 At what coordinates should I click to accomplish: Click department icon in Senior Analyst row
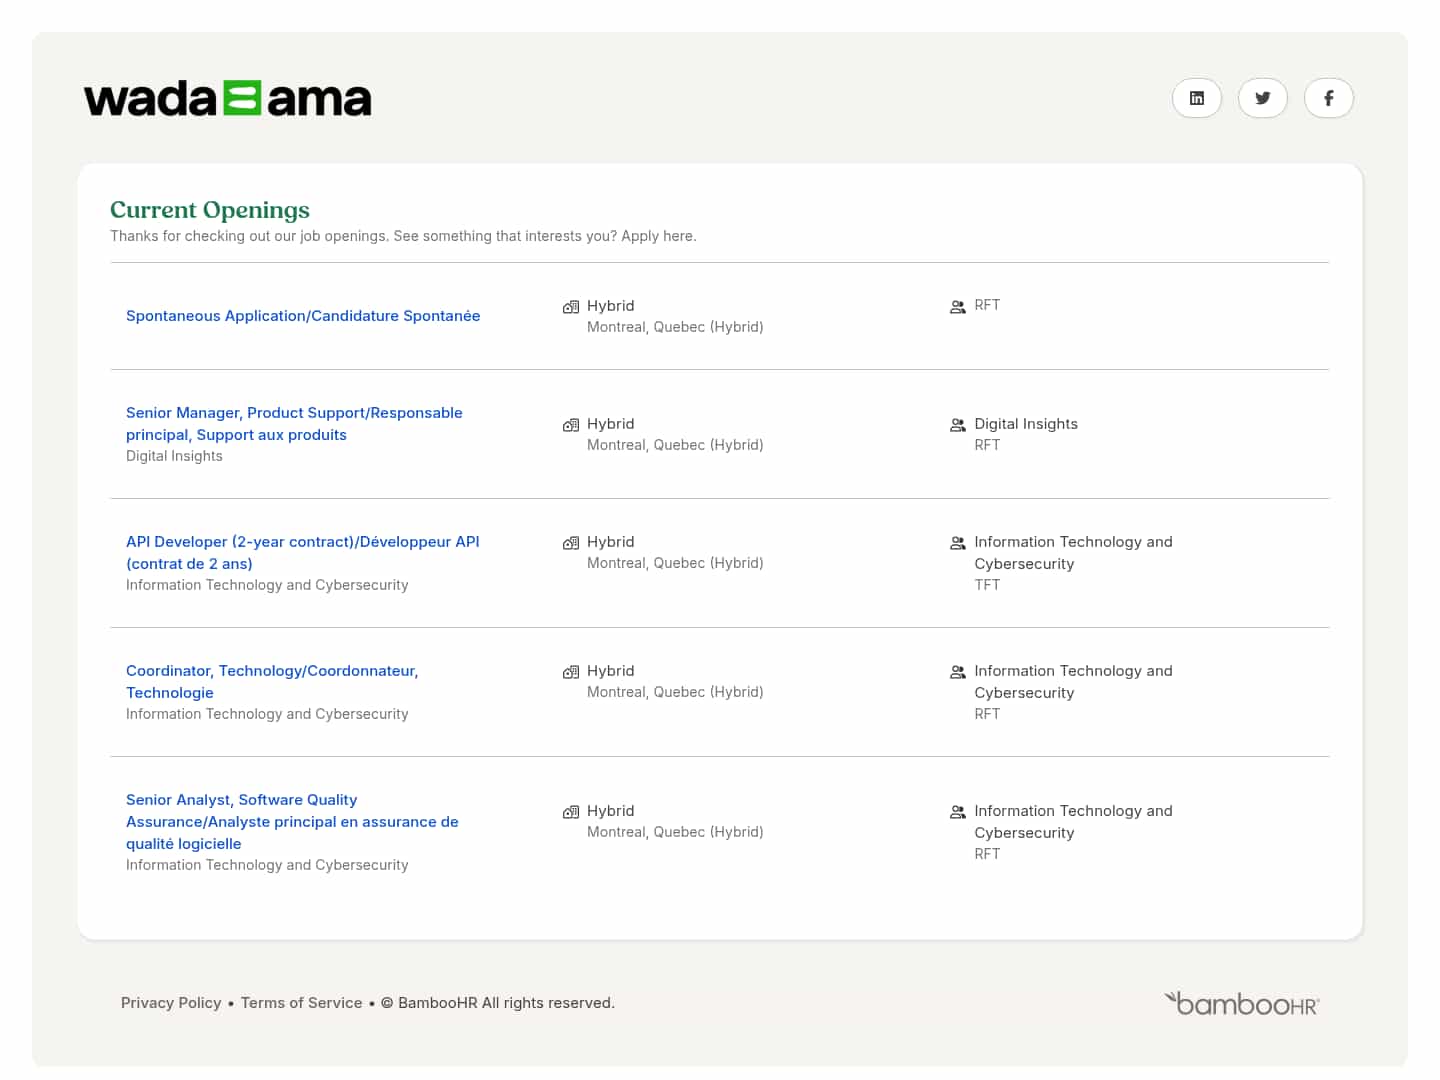pyautogui.click(x=958, y=812)
